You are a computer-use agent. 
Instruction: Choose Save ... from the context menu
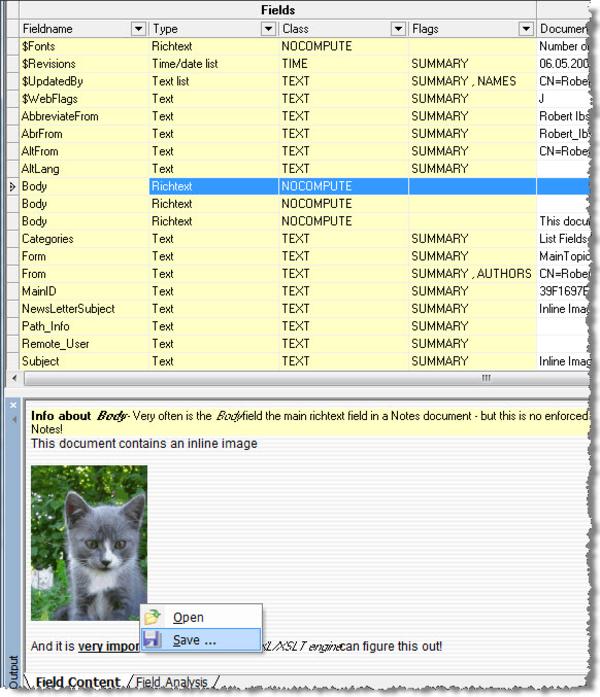tap(201, 640)
